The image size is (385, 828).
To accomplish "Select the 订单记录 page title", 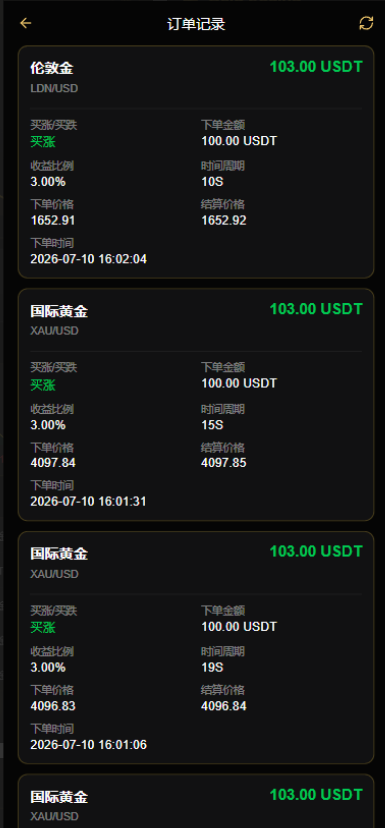I will click(x=196, y=24).
